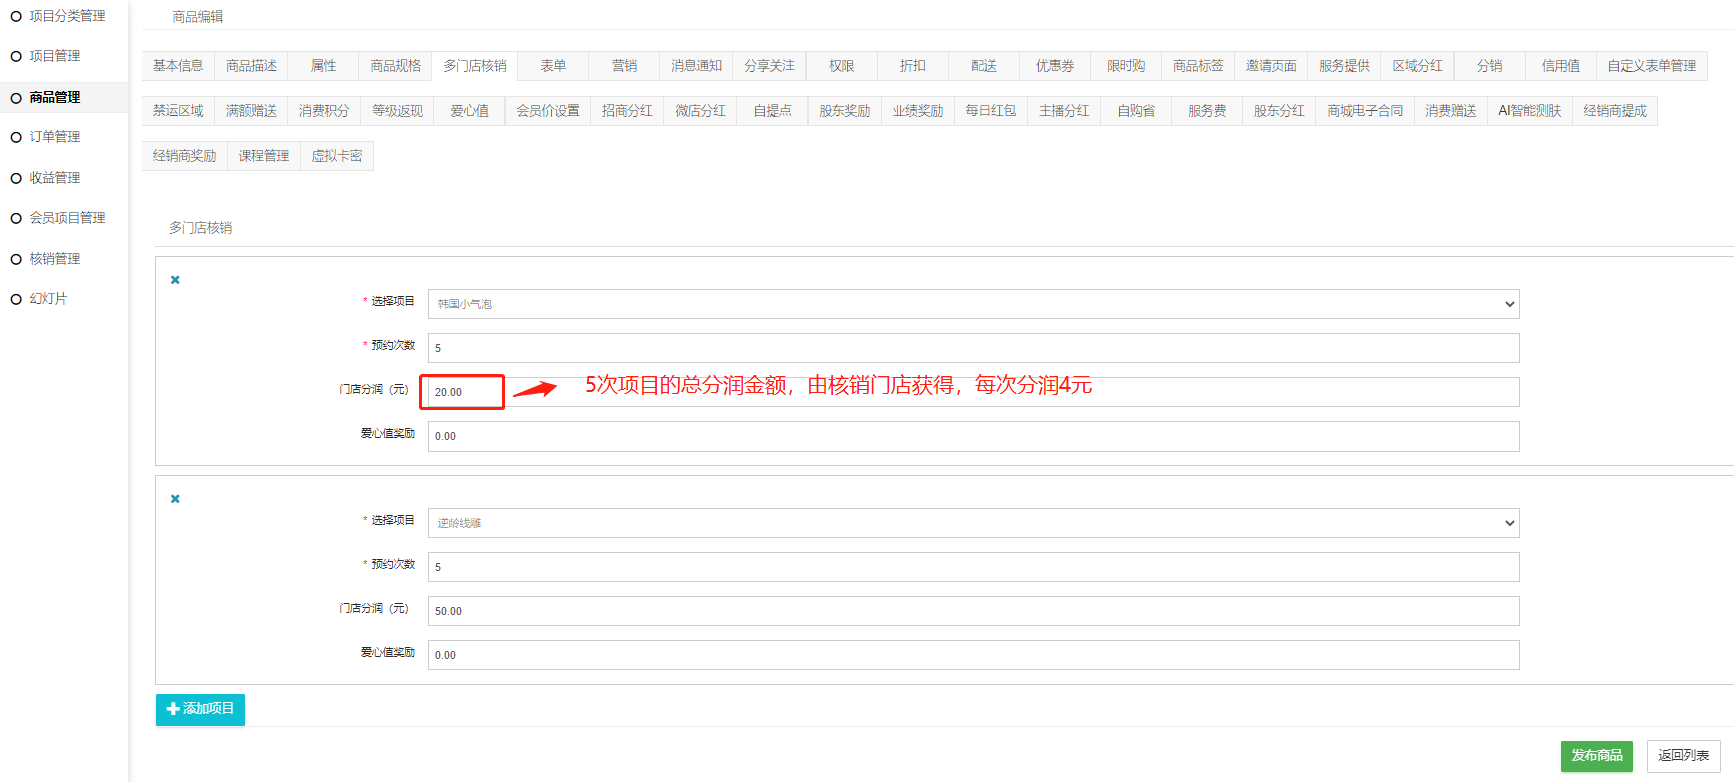Image resolution: width=1734 pixels, height=782 pixels.
Task: Switch to the 属性 tab
Action: click(x=323, y=66)
